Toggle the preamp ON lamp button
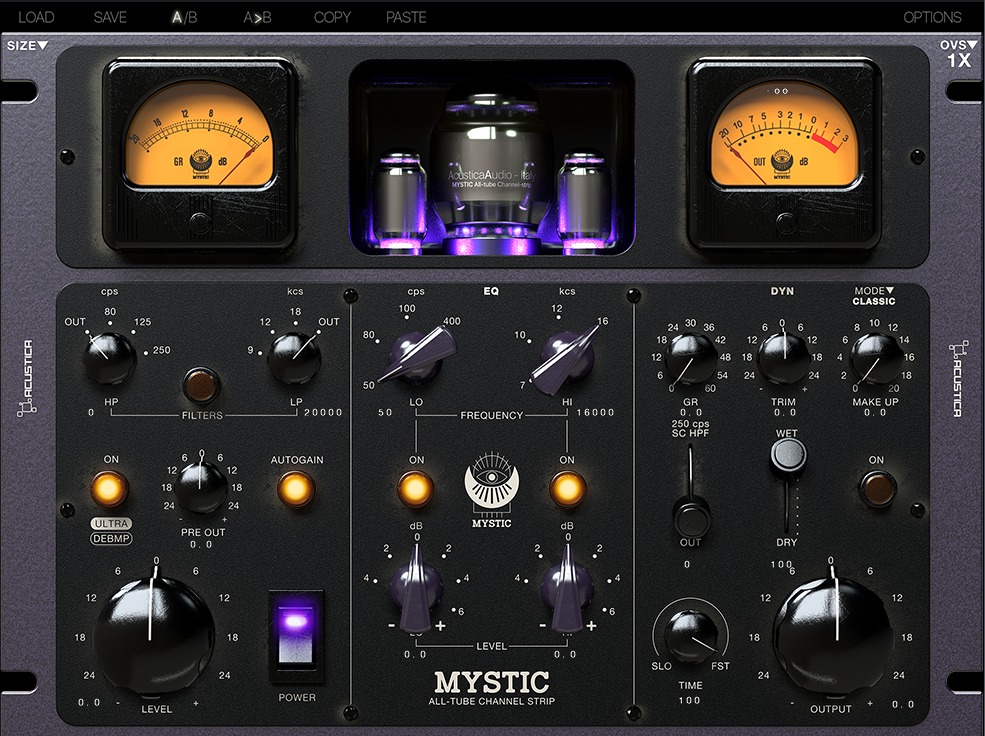The image size is (985, 736). 109,489
